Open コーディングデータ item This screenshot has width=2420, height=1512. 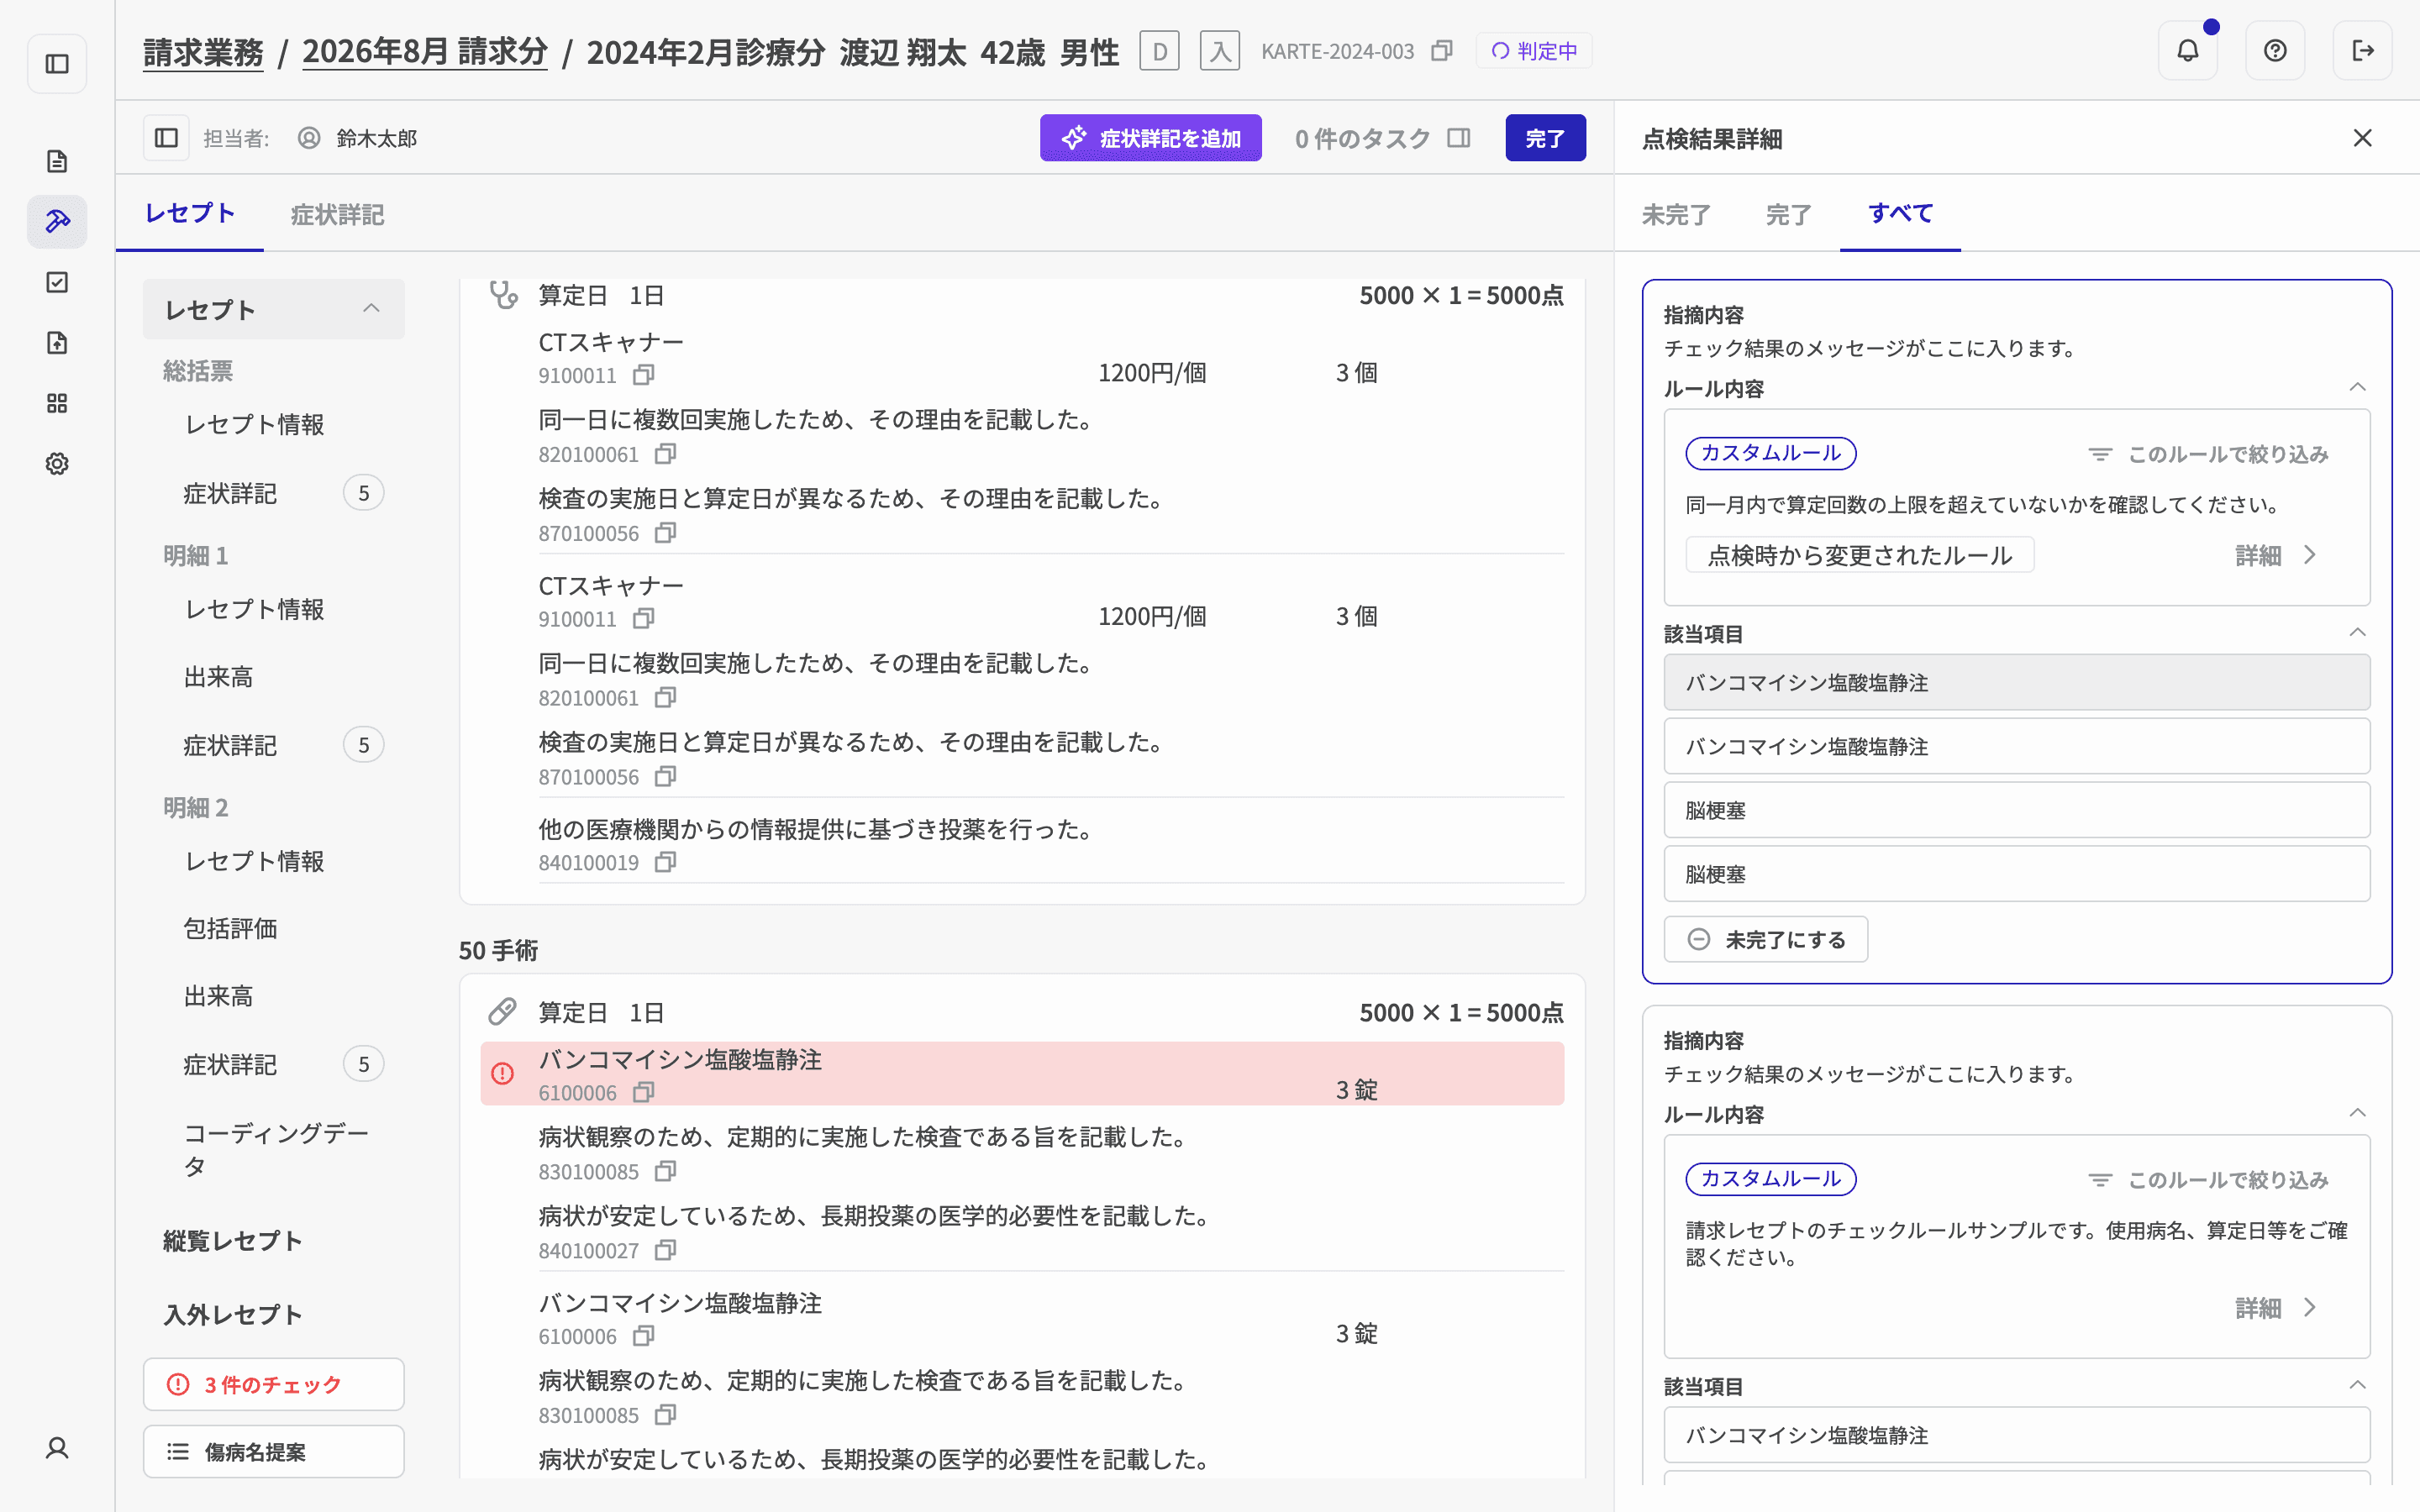coord(276,1149)
